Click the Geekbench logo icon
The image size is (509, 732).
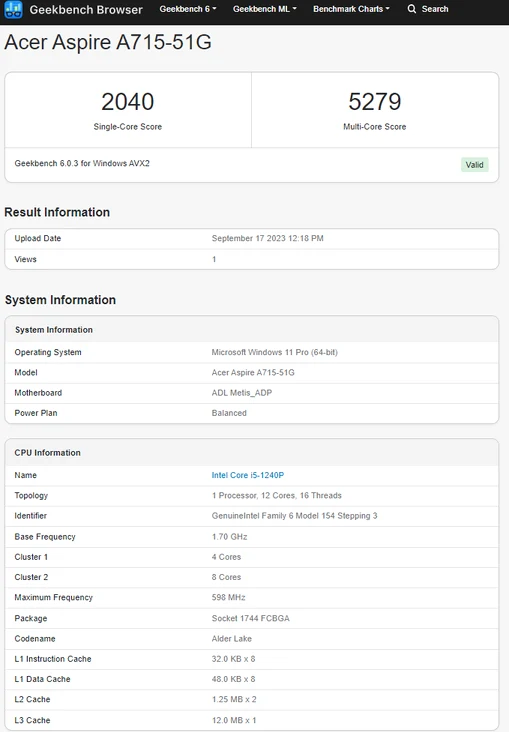13,9
